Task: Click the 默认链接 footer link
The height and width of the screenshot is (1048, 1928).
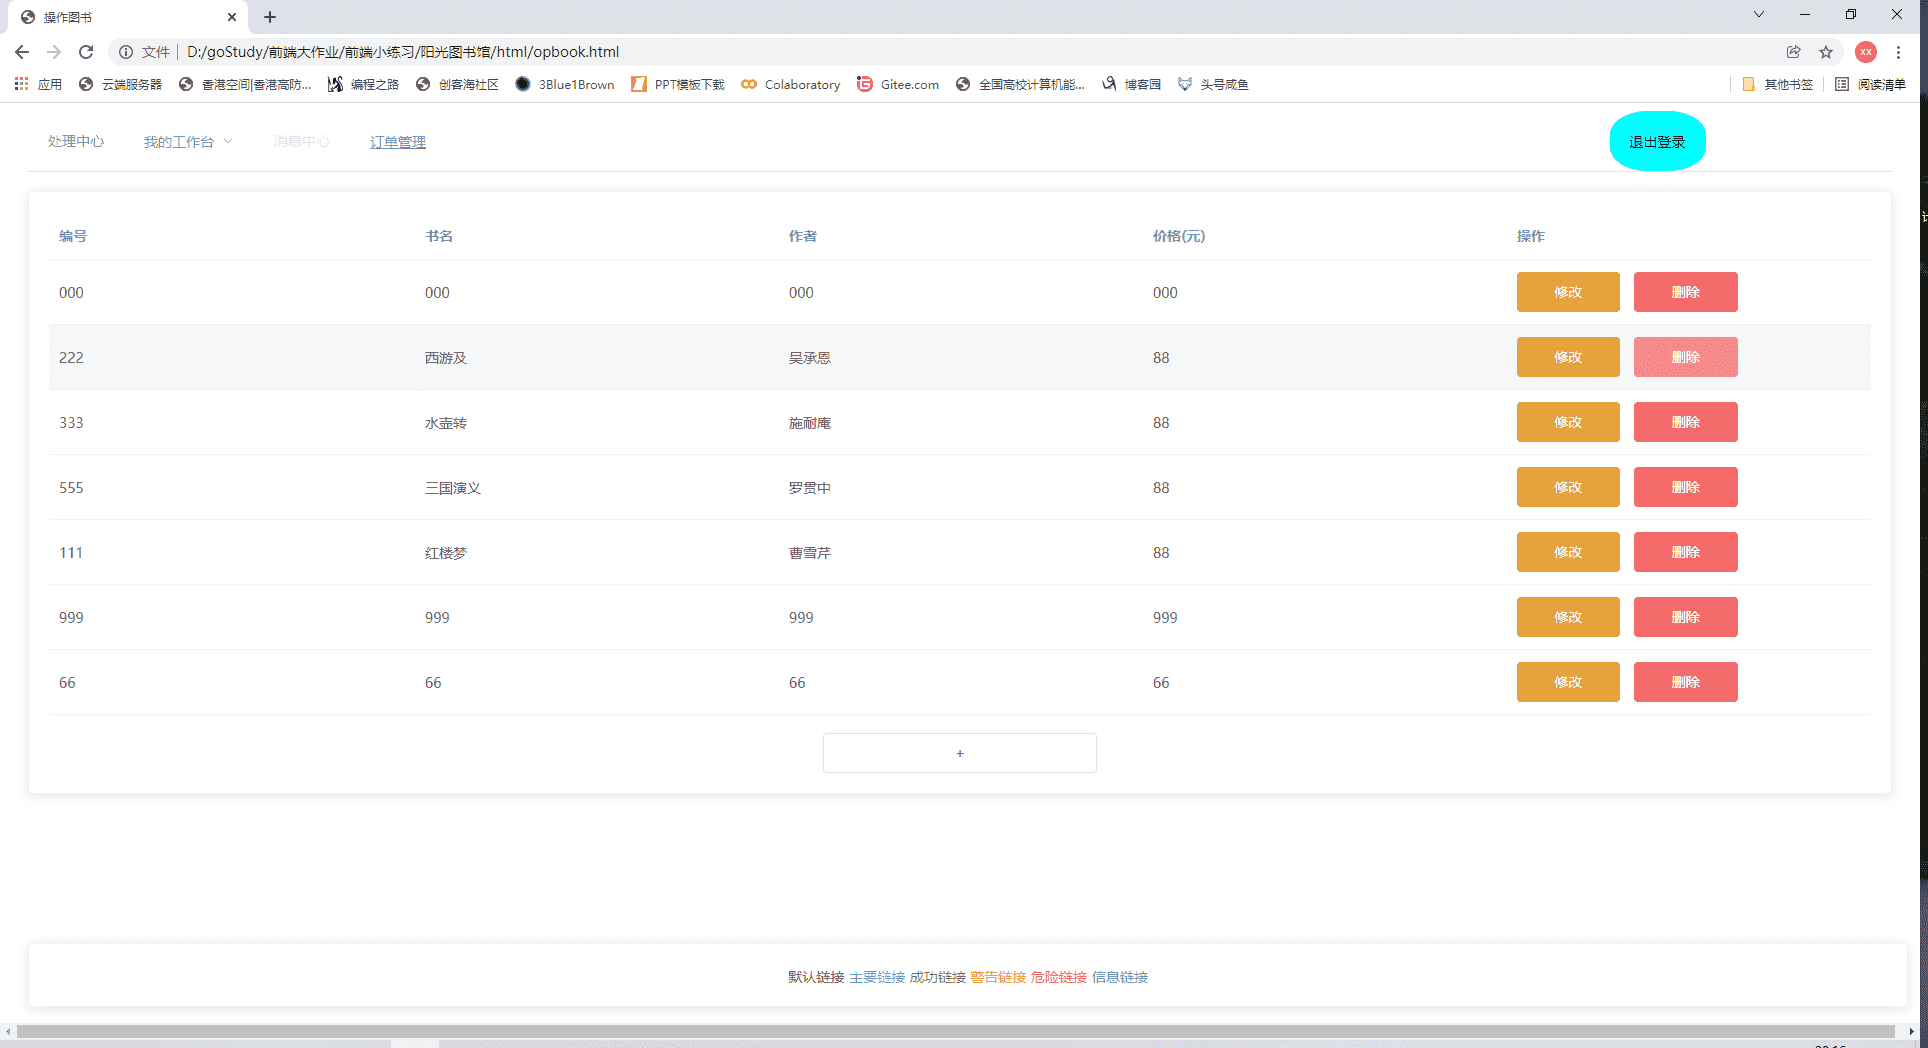Action: coord(816,977)
